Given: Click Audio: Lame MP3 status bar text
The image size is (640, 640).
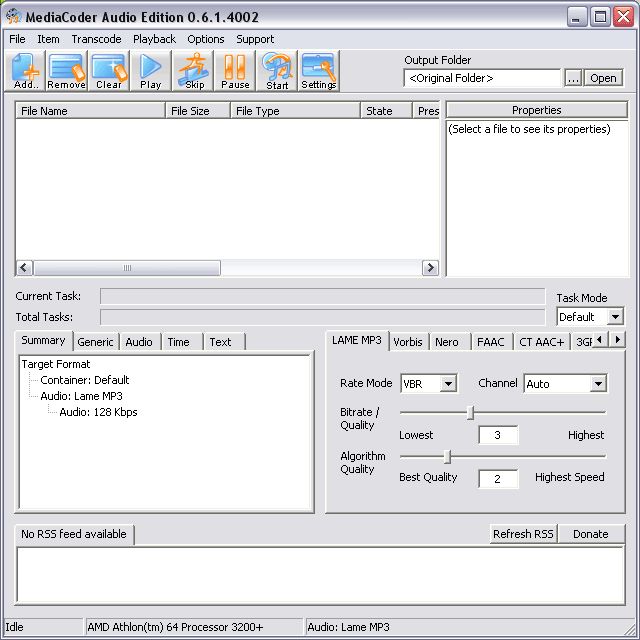Looking at the screenshot, I should 349,627.
